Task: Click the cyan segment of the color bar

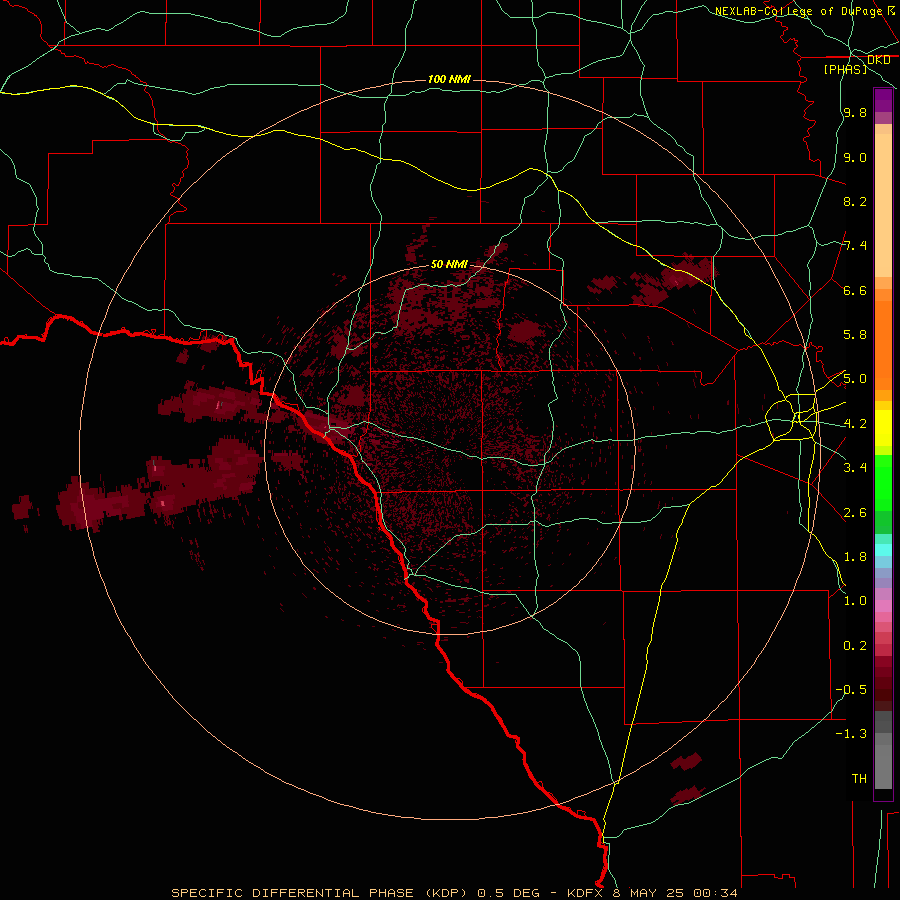Action: point(883,550)
